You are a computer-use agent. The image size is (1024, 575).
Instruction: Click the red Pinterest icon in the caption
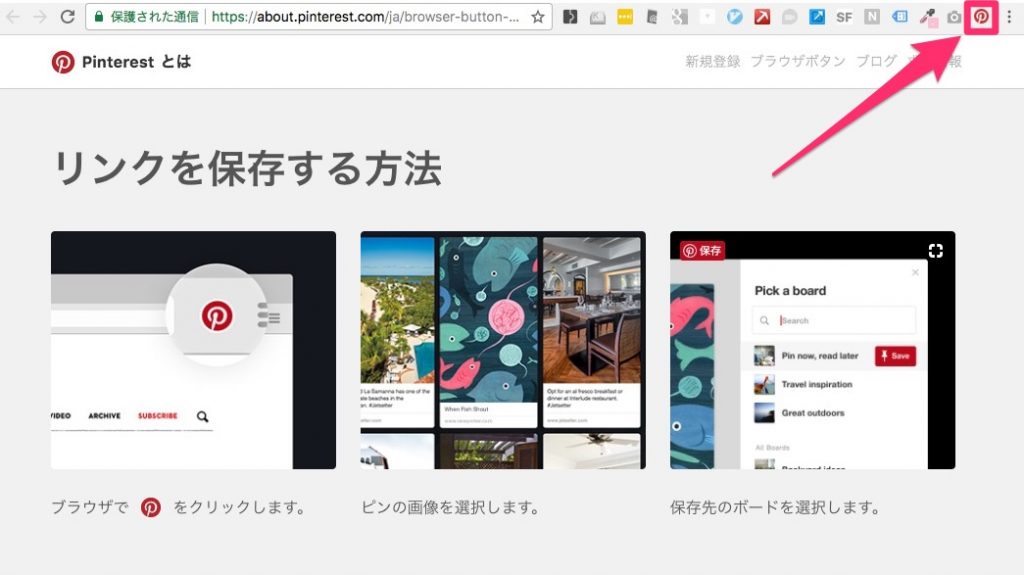(x=151, y=507)
